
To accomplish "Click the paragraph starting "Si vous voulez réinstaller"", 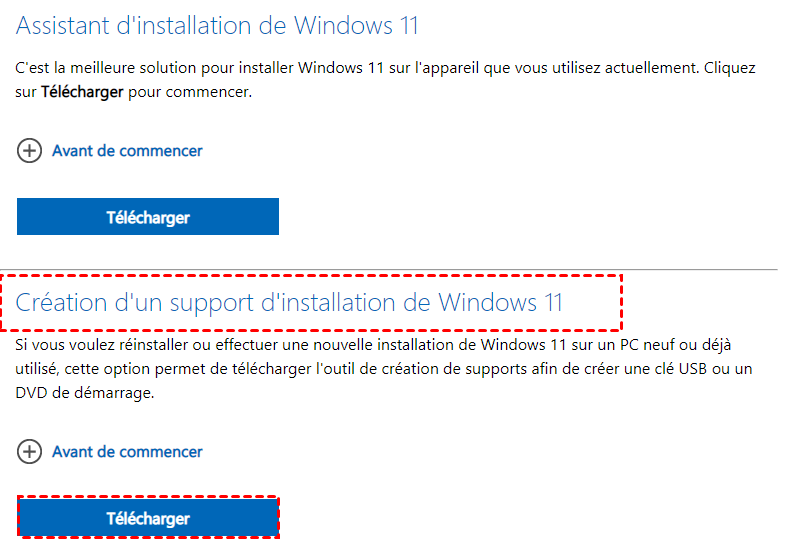I will coord(385,369).
